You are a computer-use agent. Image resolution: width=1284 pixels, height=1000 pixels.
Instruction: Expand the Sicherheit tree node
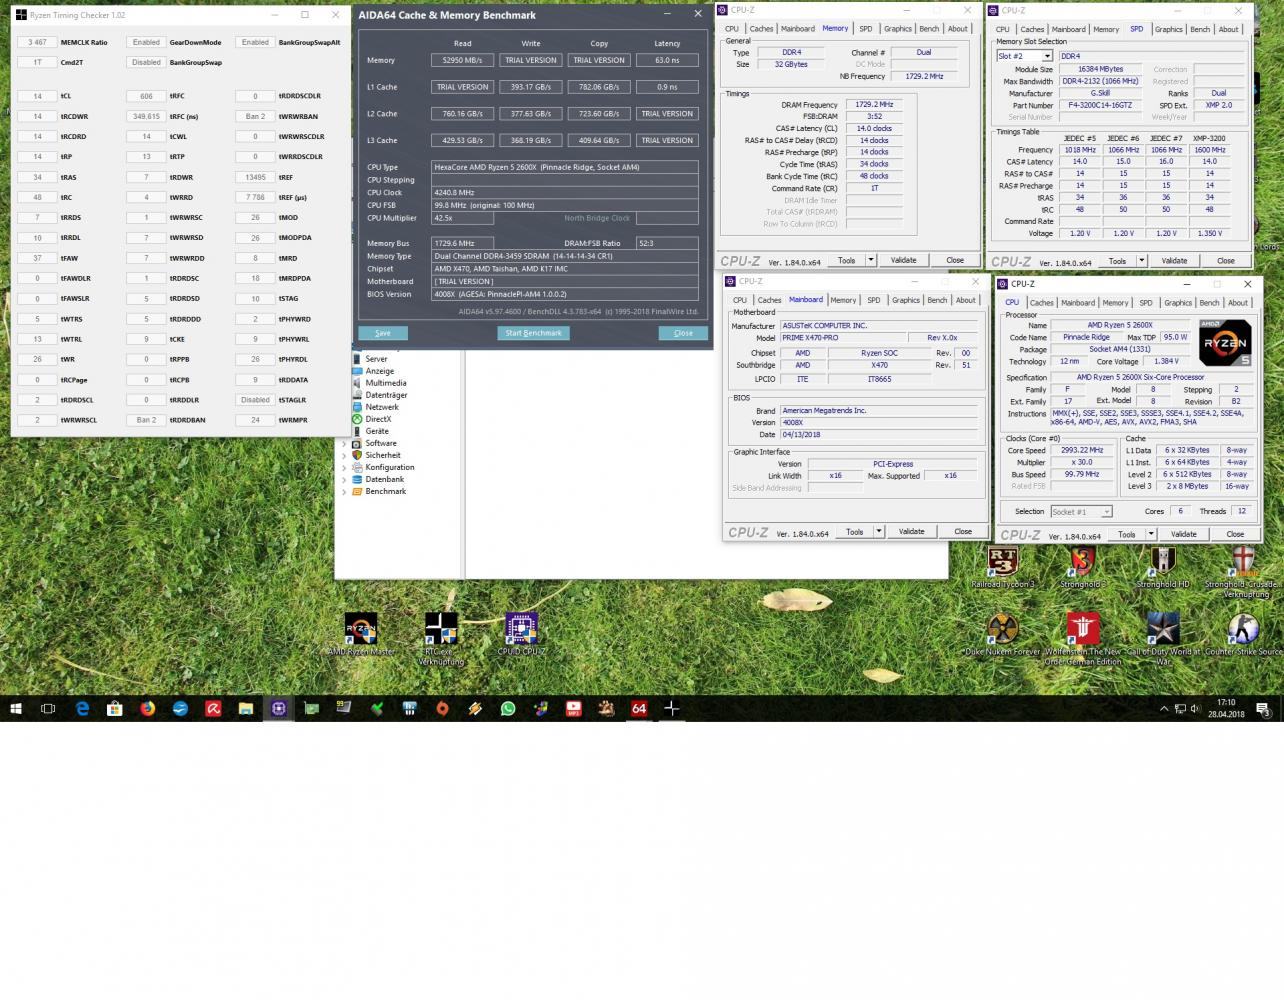(x=345, y=455)
